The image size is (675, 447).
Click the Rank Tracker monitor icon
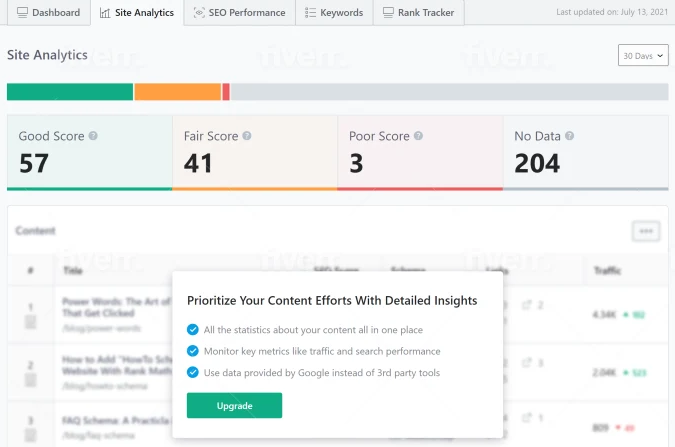388,12
